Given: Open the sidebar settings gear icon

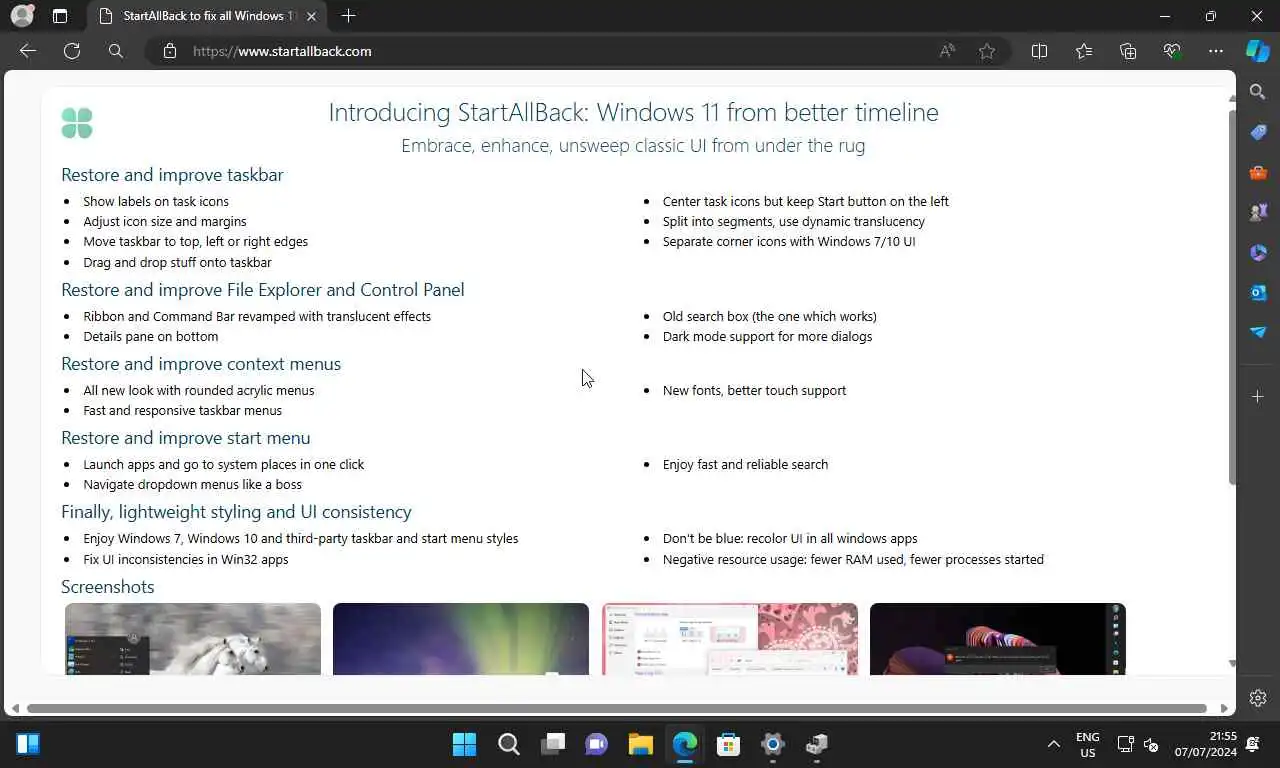Looking at the screenshot, I should 1258,698.
